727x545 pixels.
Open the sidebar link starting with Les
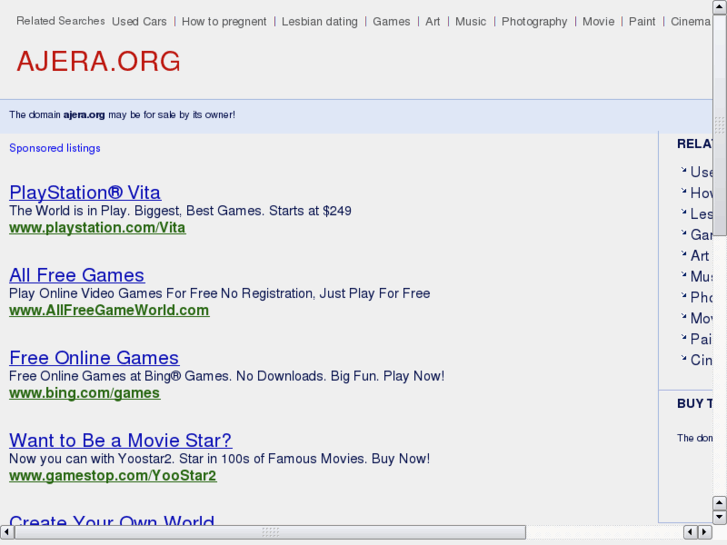pos(701,214)
